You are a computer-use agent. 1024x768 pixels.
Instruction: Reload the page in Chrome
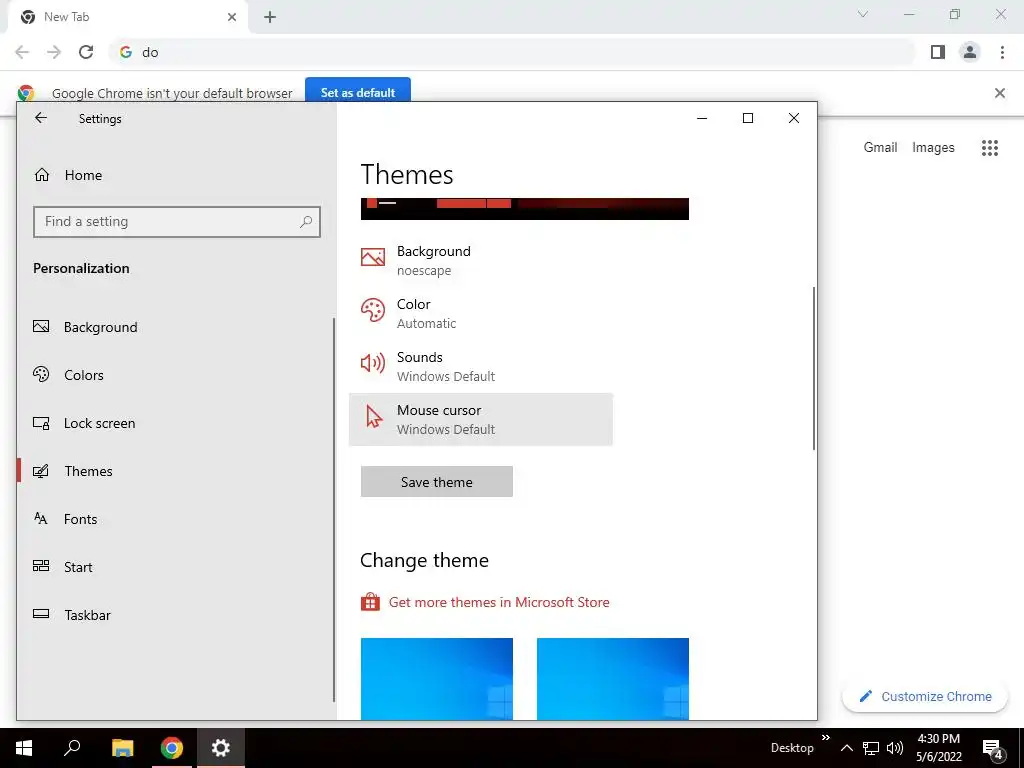86,52
